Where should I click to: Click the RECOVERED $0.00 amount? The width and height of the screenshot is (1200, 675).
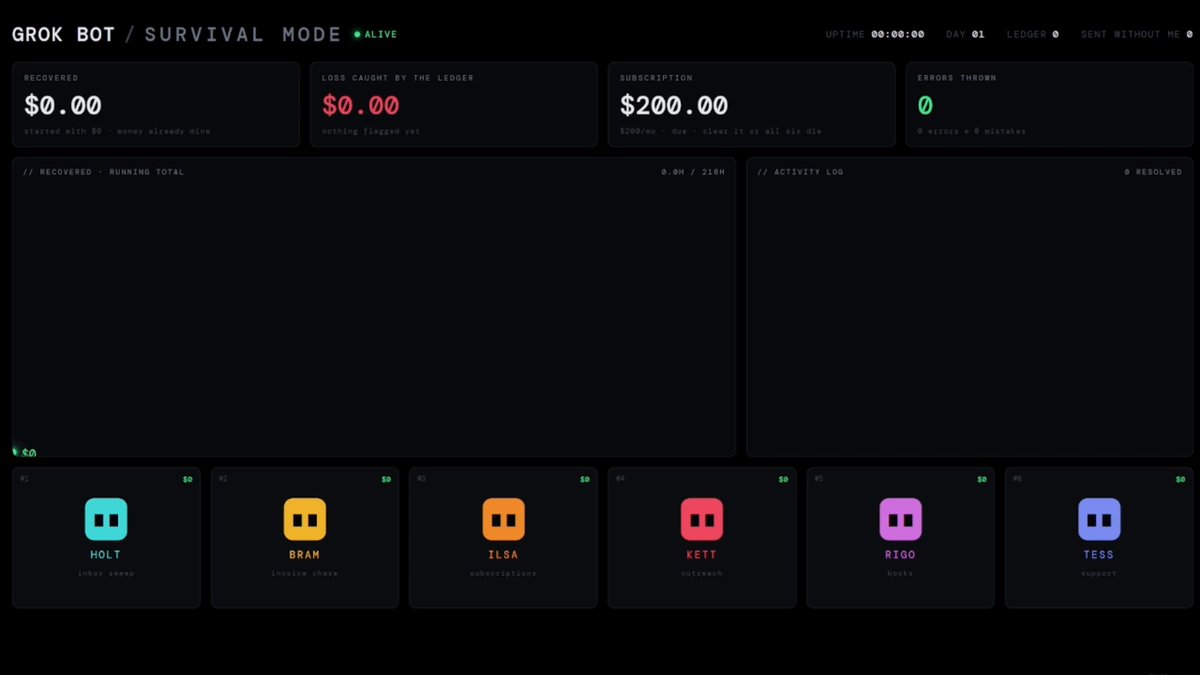point(63,105)
